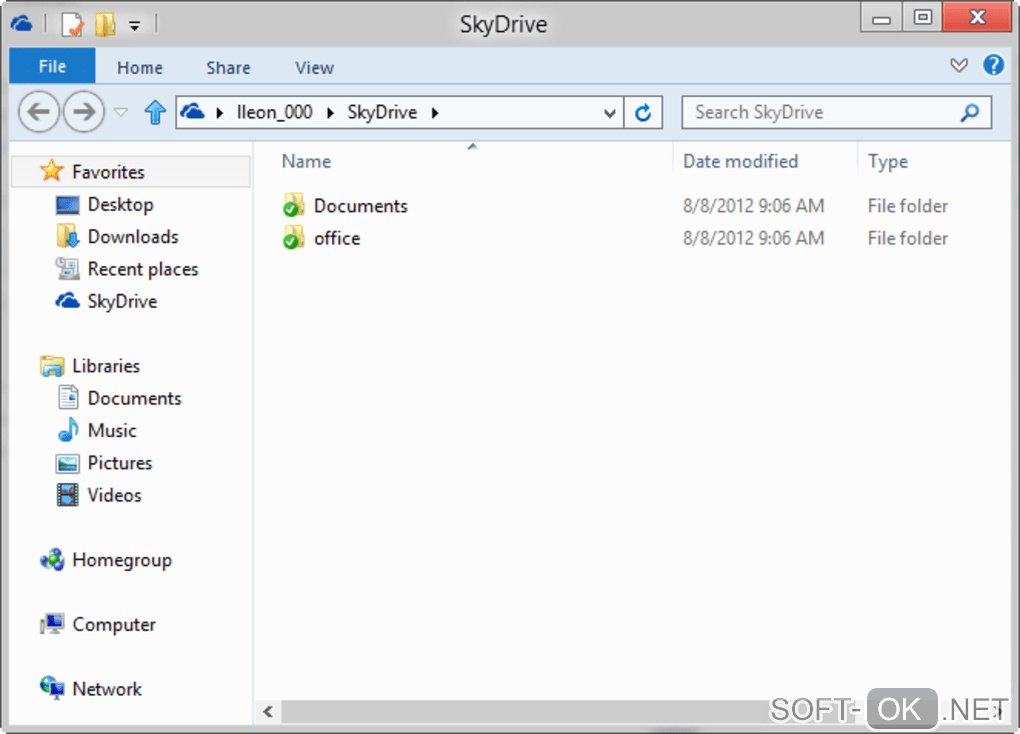The width and height of the screenshot is (1020, 734).
Task: Select Libraries in navigation pane
Action: (106, 366)
